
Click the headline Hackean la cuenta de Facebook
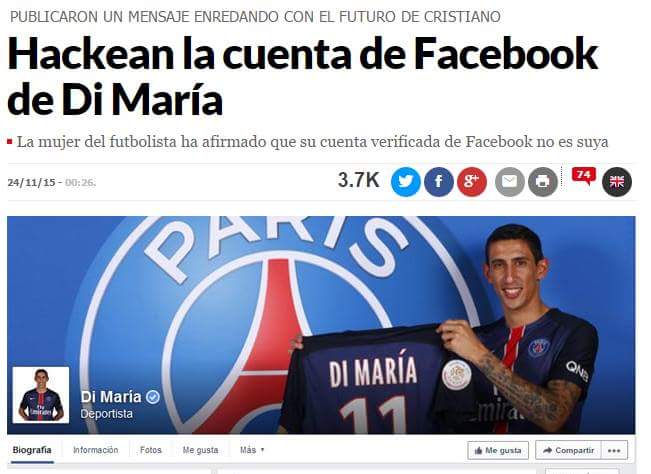(302, 55)
